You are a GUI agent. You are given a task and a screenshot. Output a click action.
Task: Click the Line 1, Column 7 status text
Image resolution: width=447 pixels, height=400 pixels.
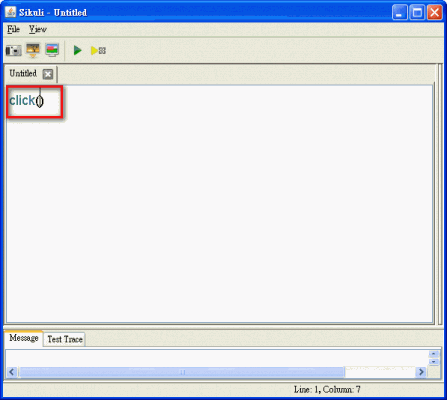tap(327, 389)
